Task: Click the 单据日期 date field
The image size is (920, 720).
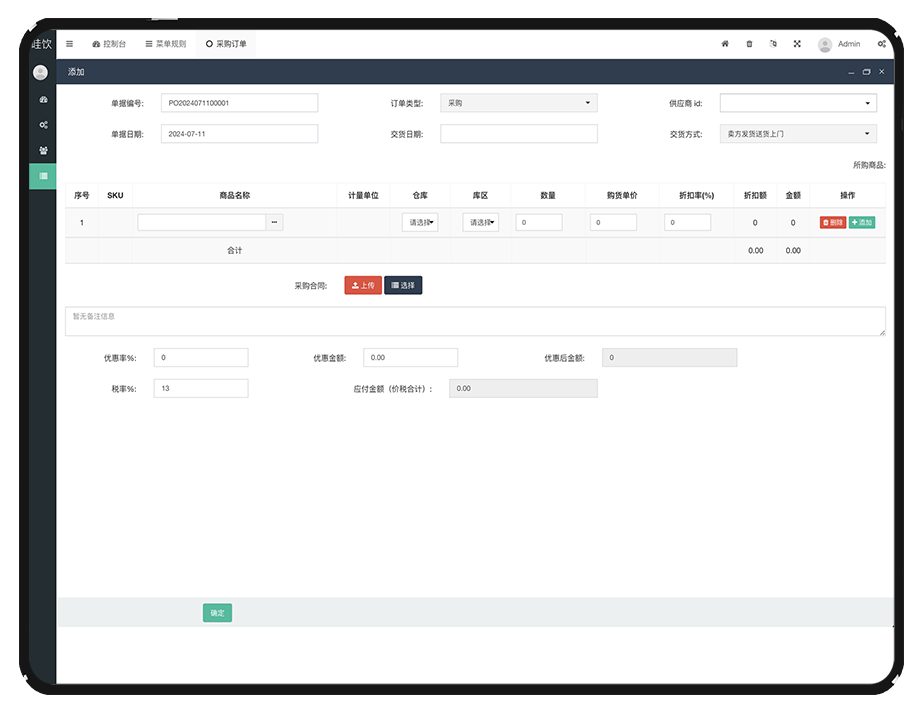Action: (239, 134)
